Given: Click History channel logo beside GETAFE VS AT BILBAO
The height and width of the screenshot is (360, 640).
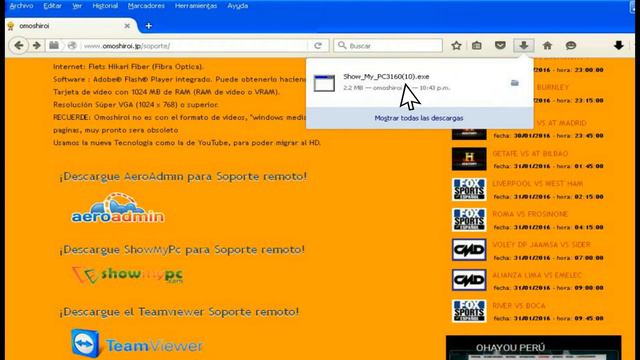Looking at the screenshot, I should (469, 159).
